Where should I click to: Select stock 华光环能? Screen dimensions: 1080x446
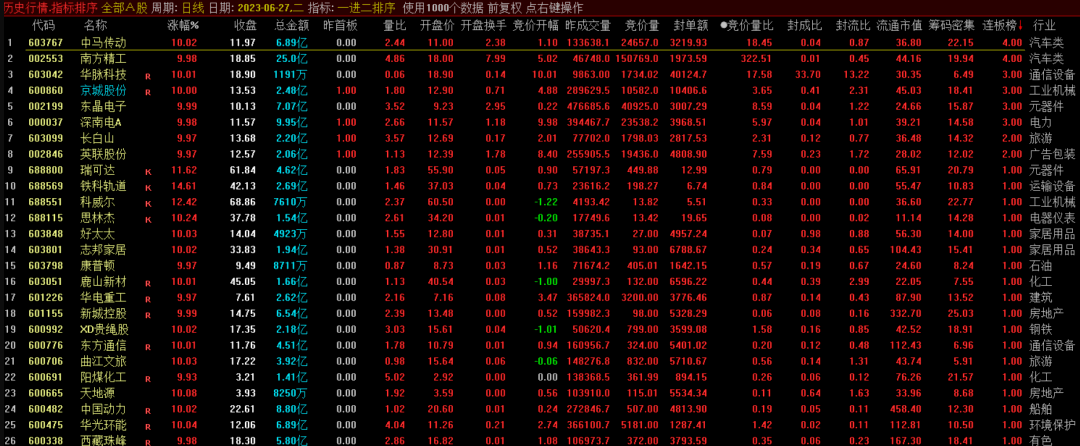tap(103, 425)
